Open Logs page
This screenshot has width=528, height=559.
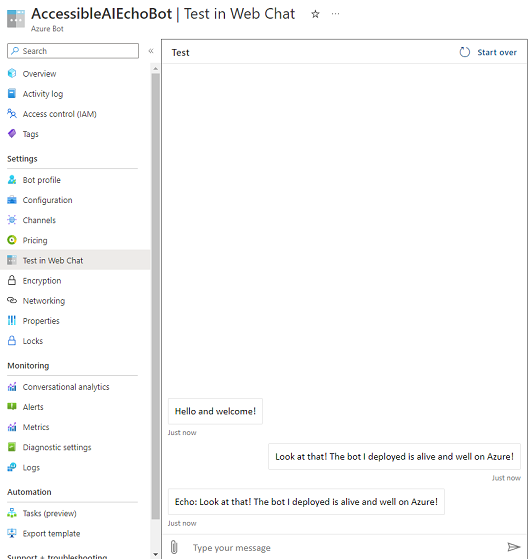tap(31, 467)
